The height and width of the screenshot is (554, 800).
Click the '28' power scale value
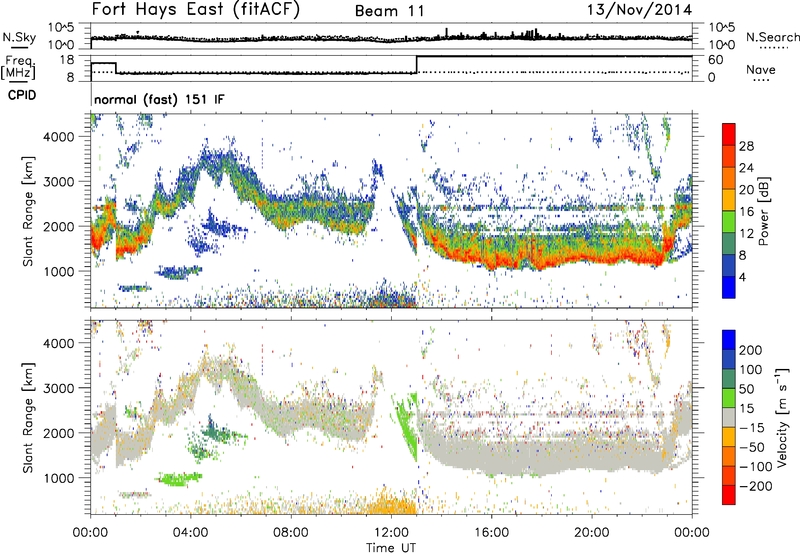[x=746, y=146]
